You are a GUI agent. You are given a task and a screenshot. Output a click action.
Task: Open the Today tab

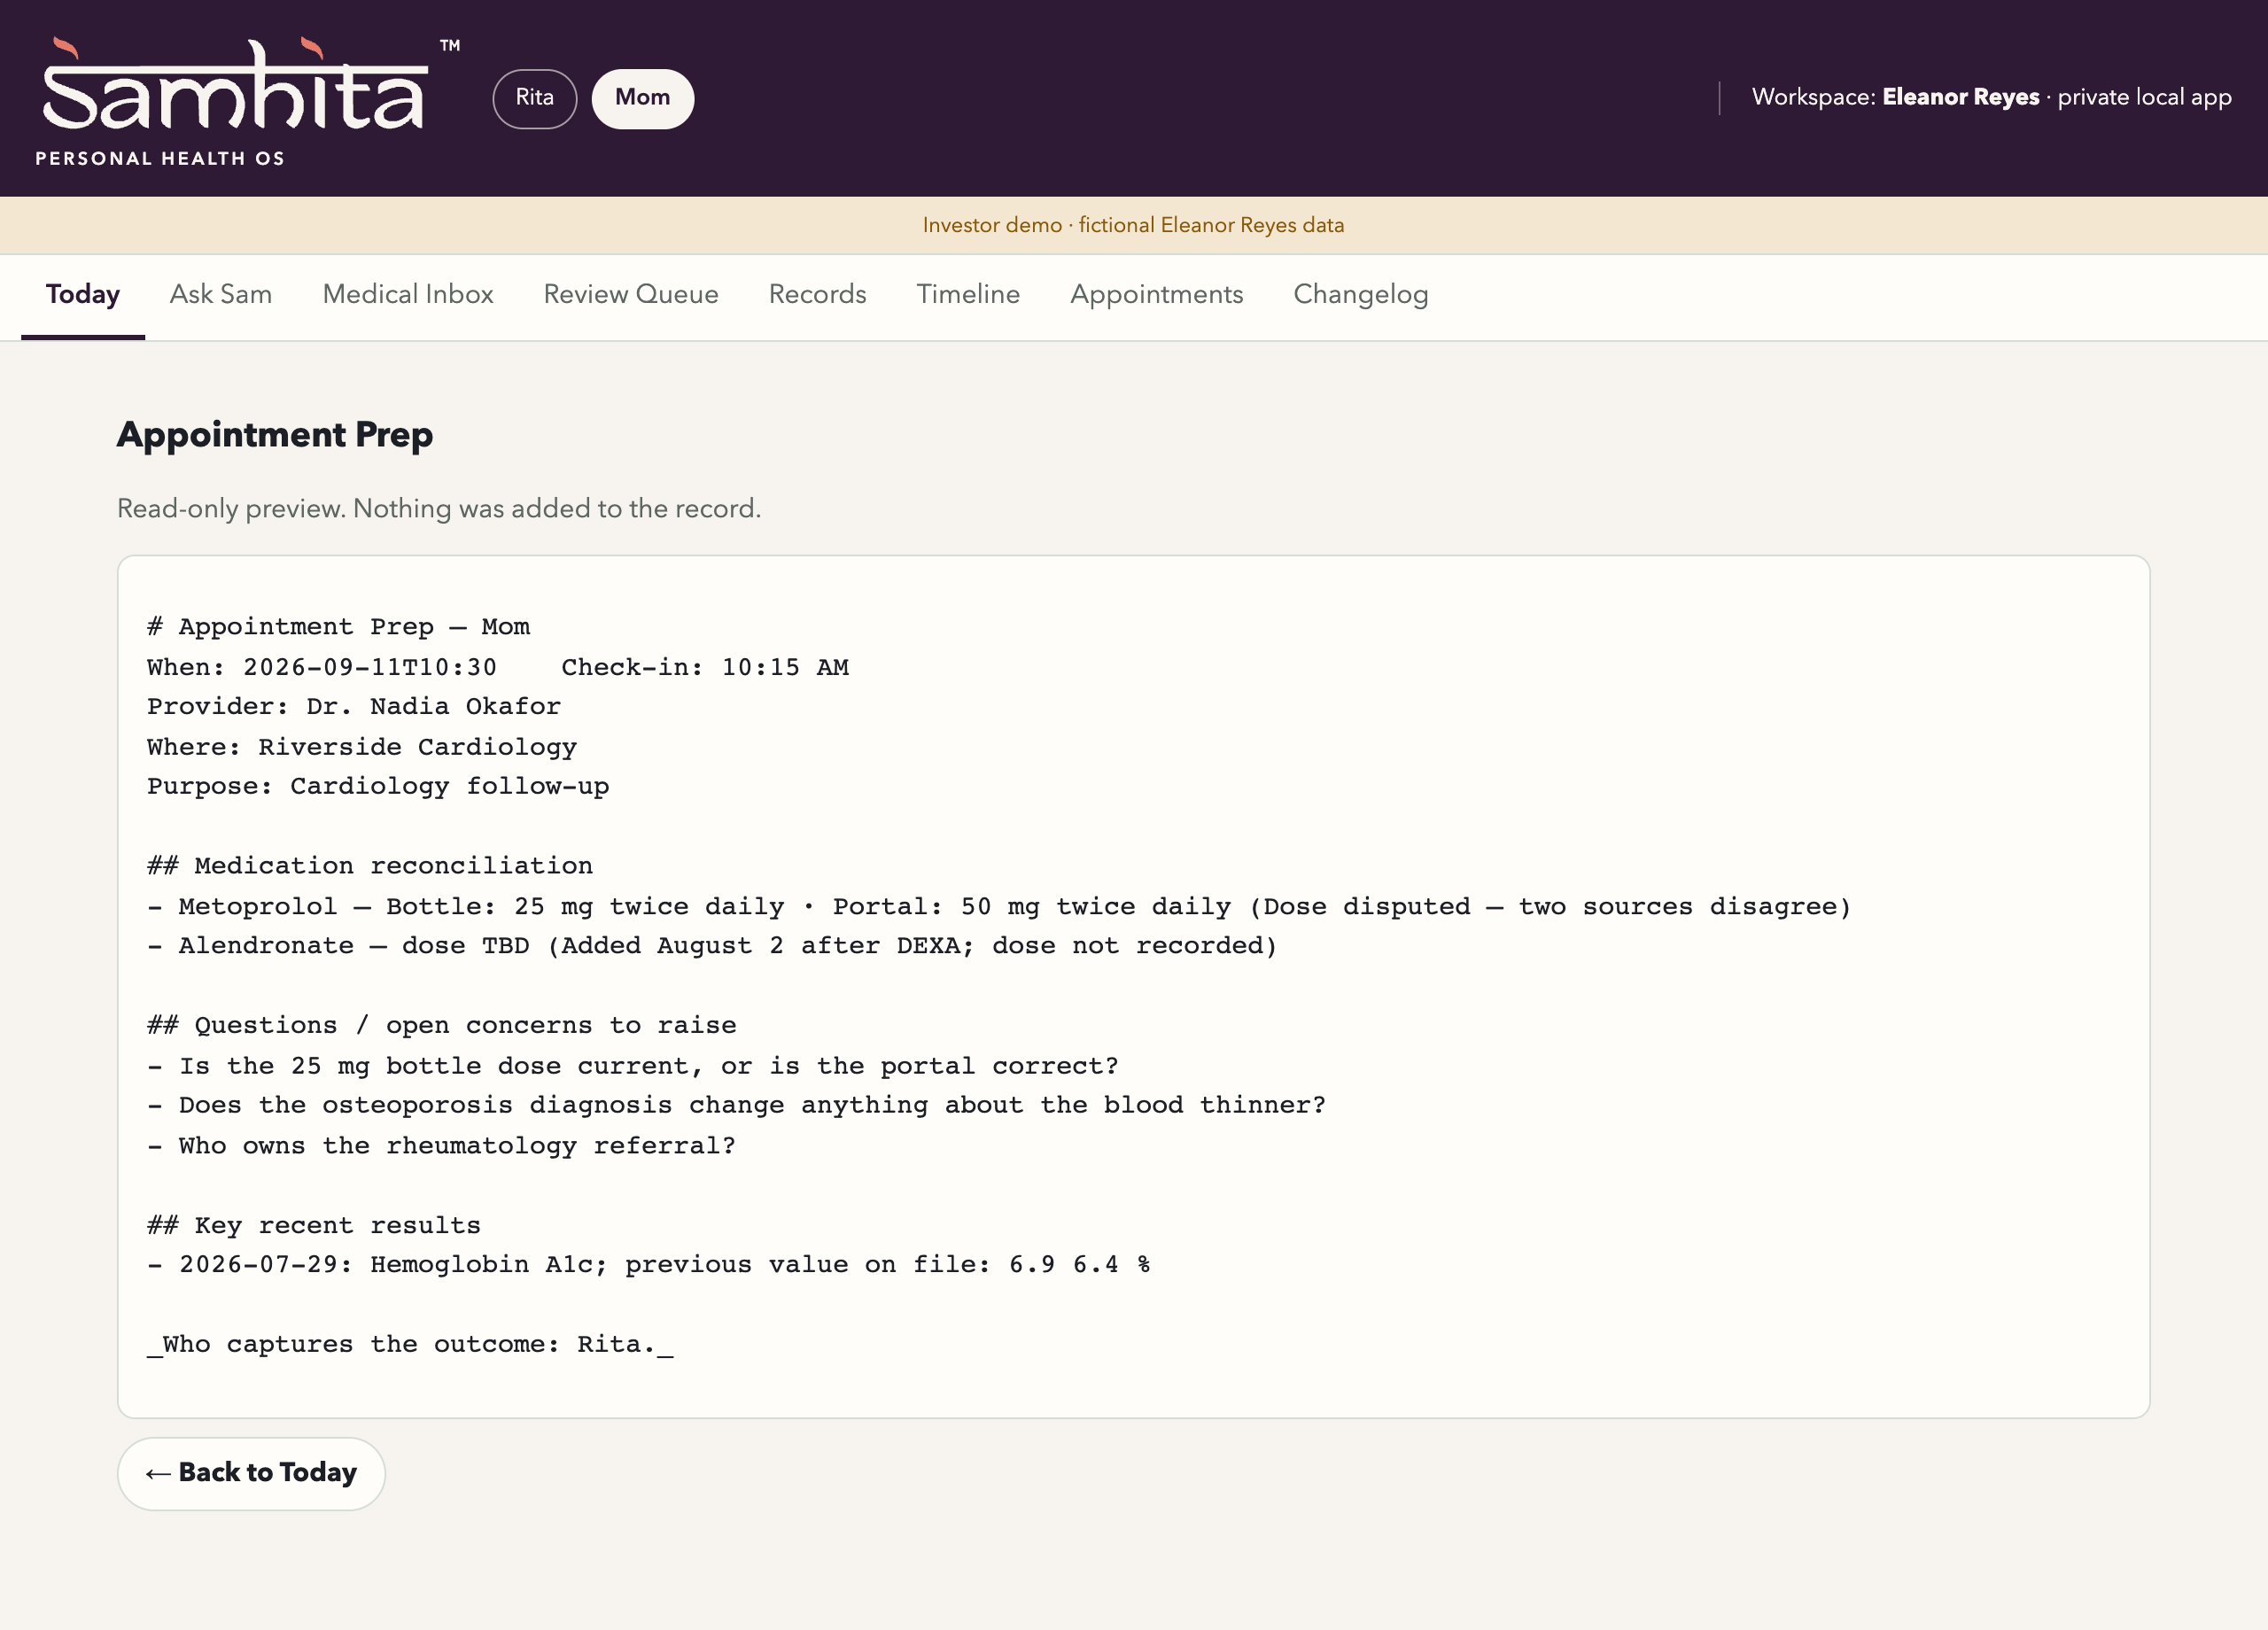83,295
